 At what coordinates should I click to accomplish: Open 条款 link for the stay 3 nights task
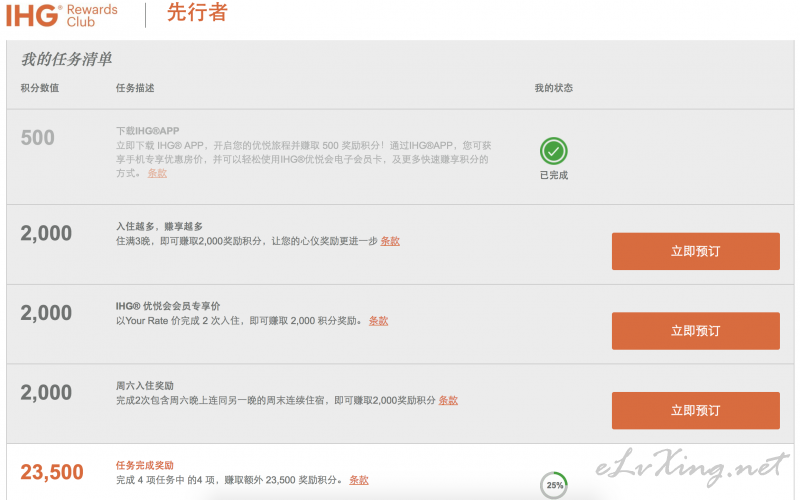[x=390, y=241]
